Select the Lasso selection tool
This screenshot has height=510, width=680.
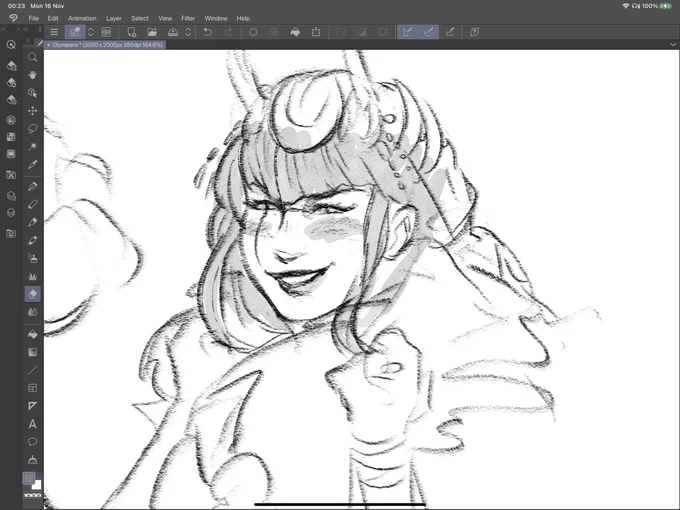coord(33,129)
